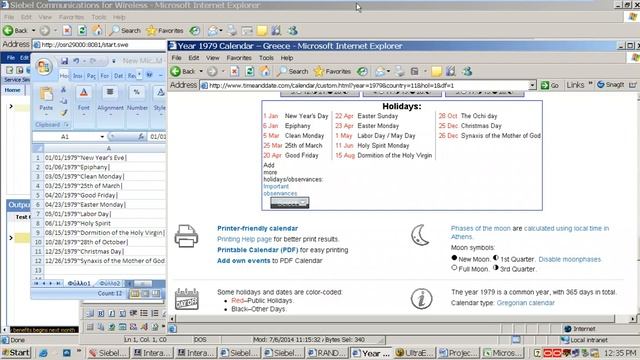Refresh the Year 1979 Calendar page
This screenshot has height=360, width=640.
click(x=249, y=71)
